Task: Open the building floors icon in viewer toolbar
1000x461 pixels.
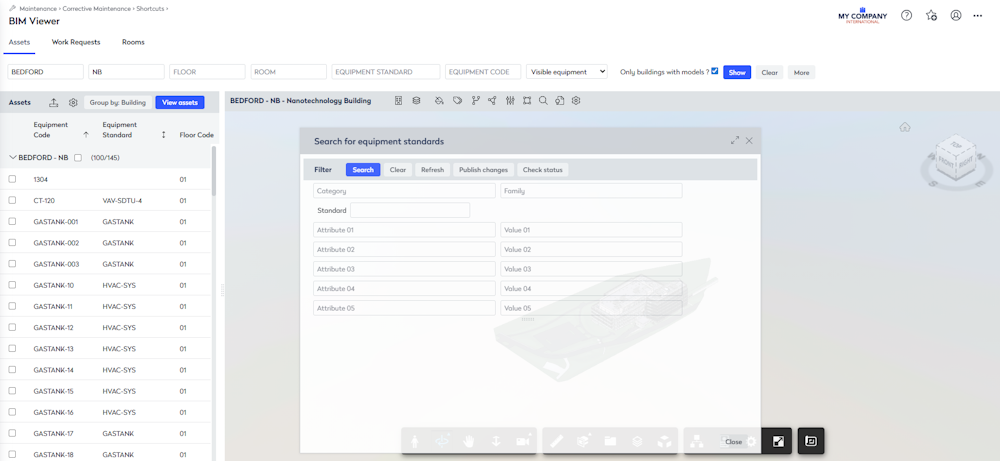Action: (x=399, y=101)
